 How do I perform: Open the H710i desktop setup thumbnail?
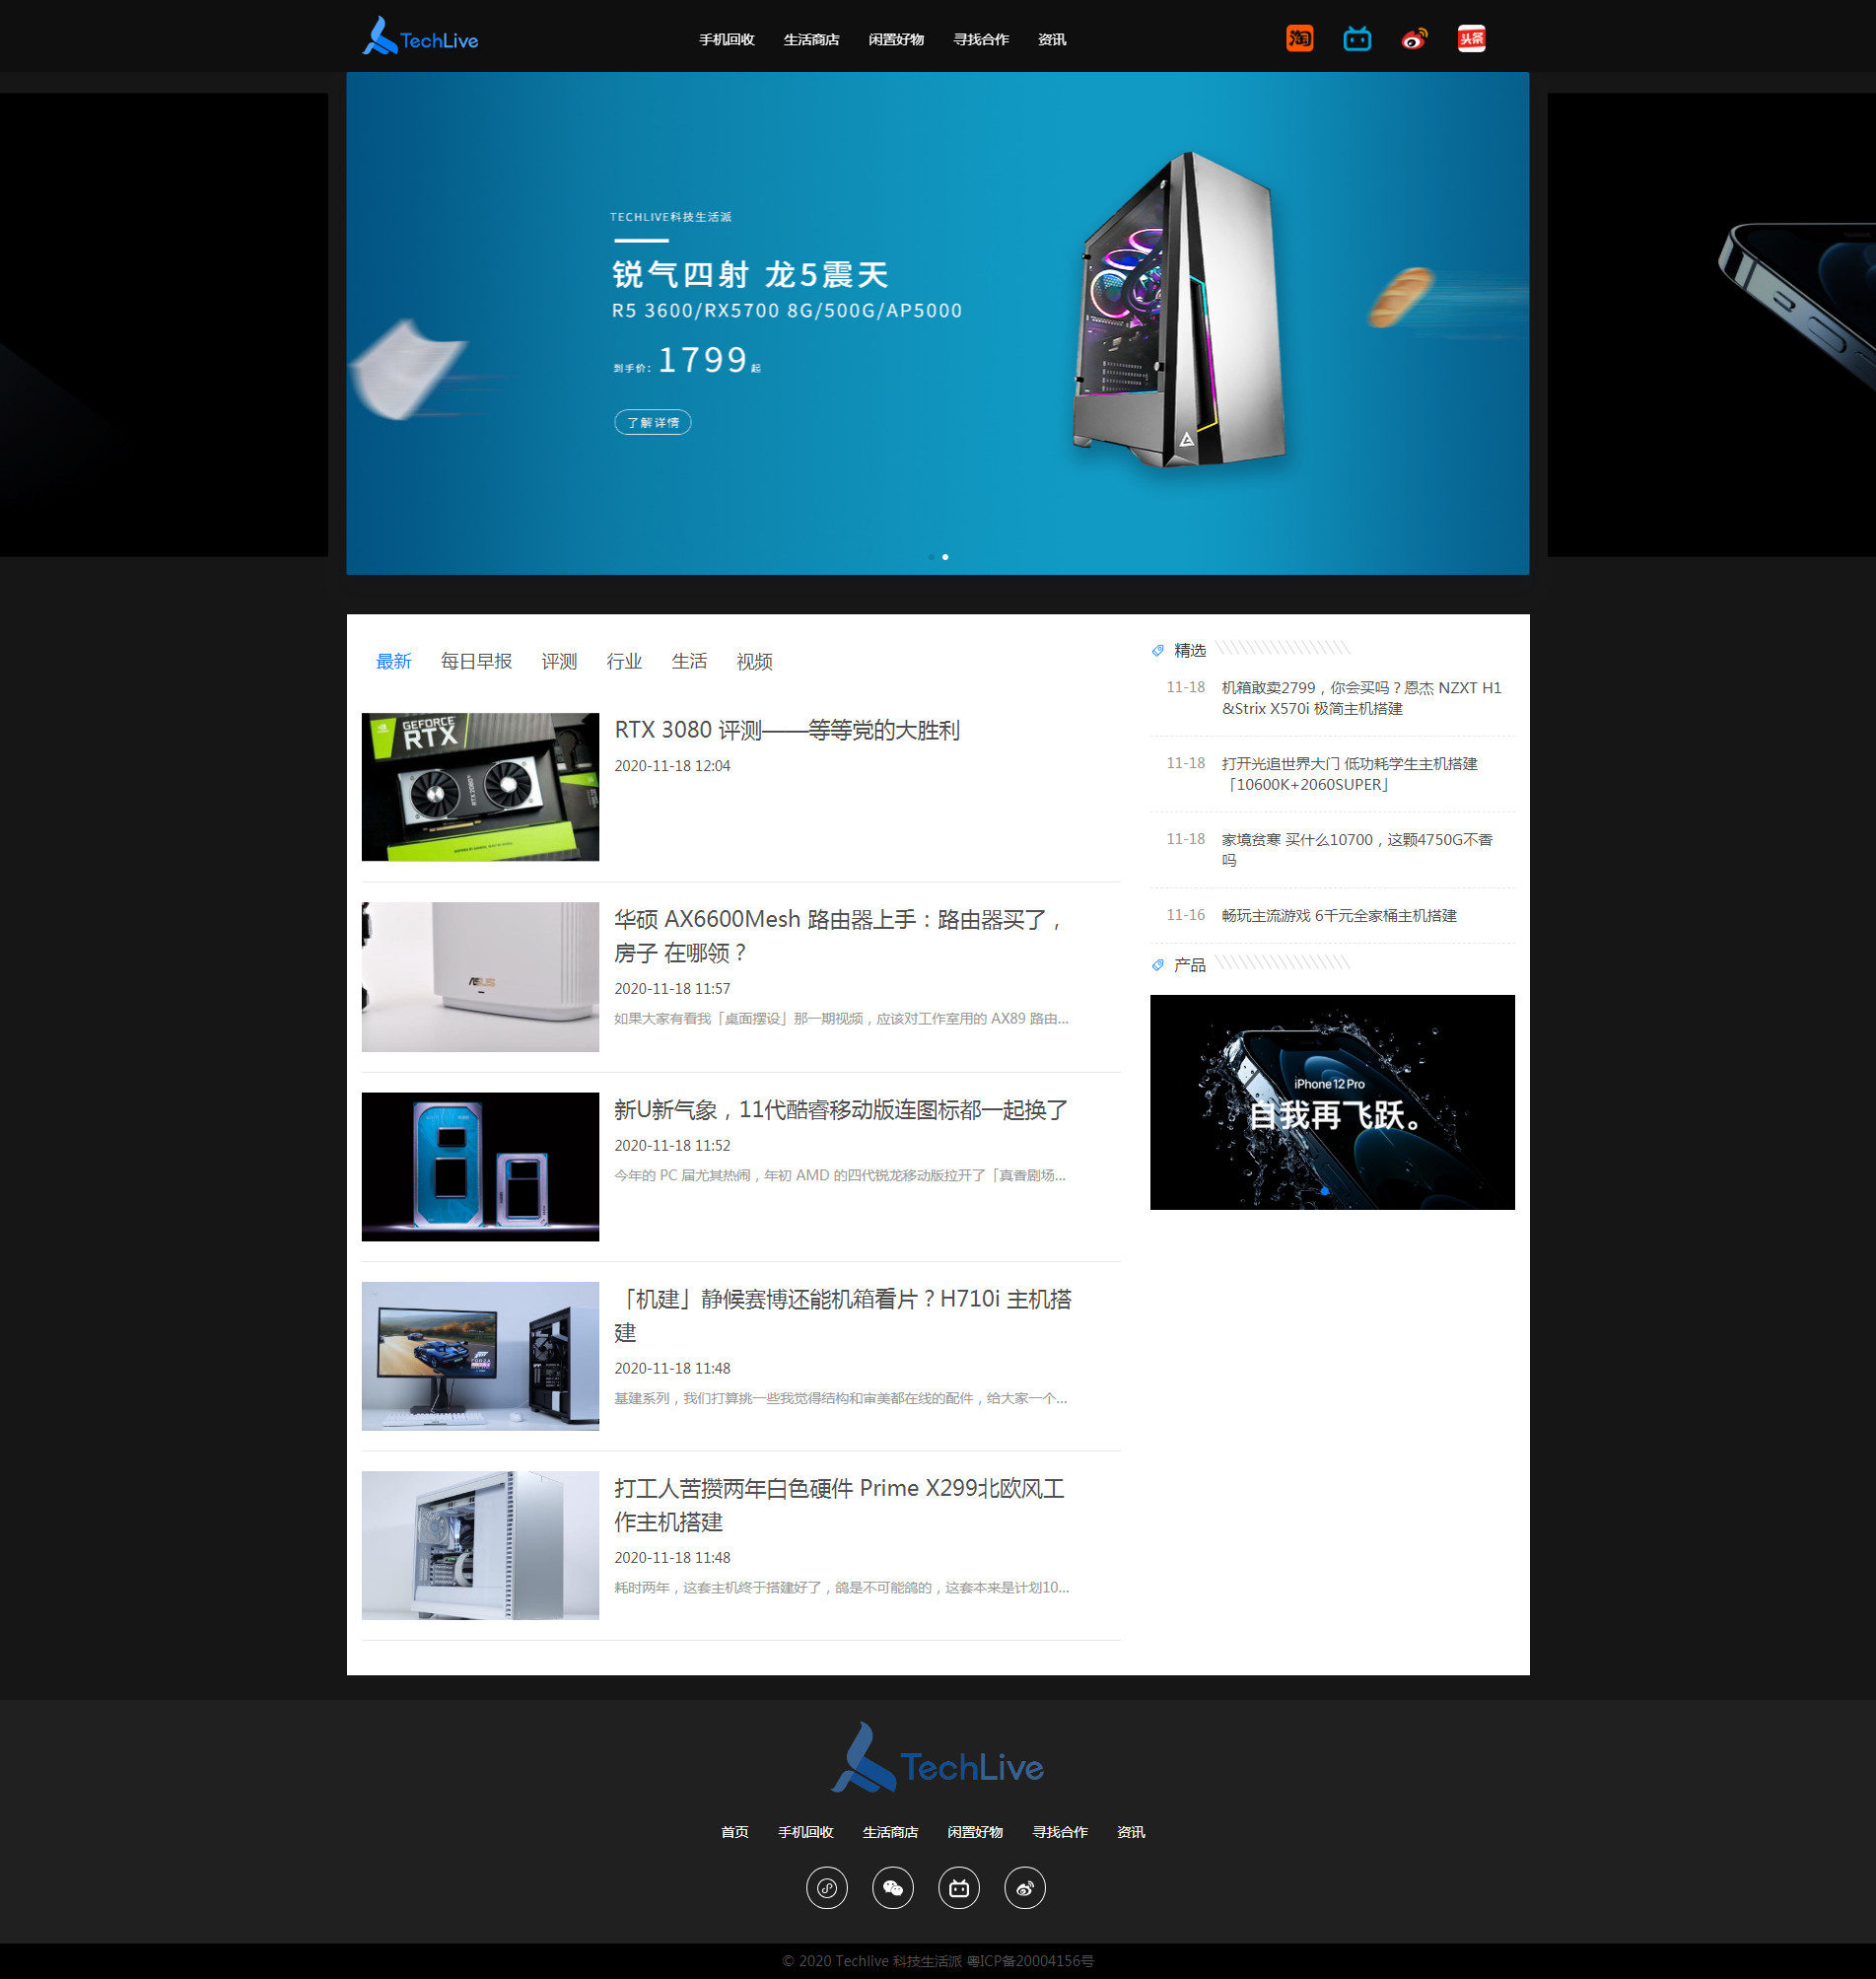[480, 1356]
